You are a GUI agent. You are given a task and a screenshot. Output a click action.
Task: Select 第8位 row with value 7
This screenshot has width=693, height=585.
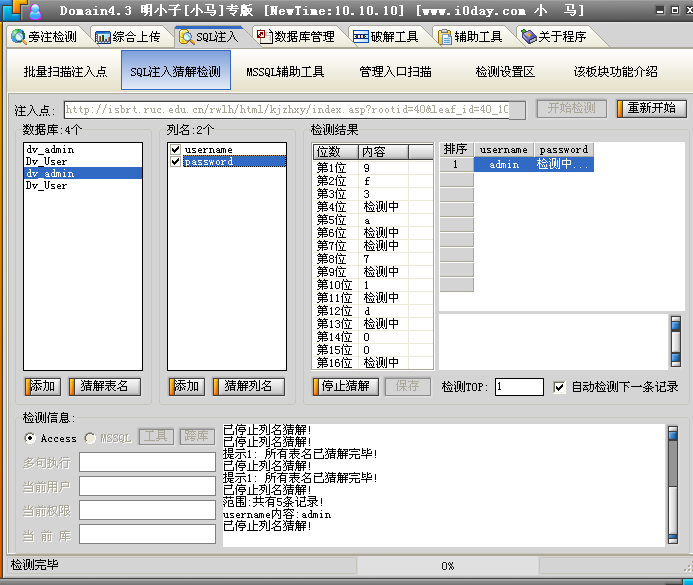[373, 259]
